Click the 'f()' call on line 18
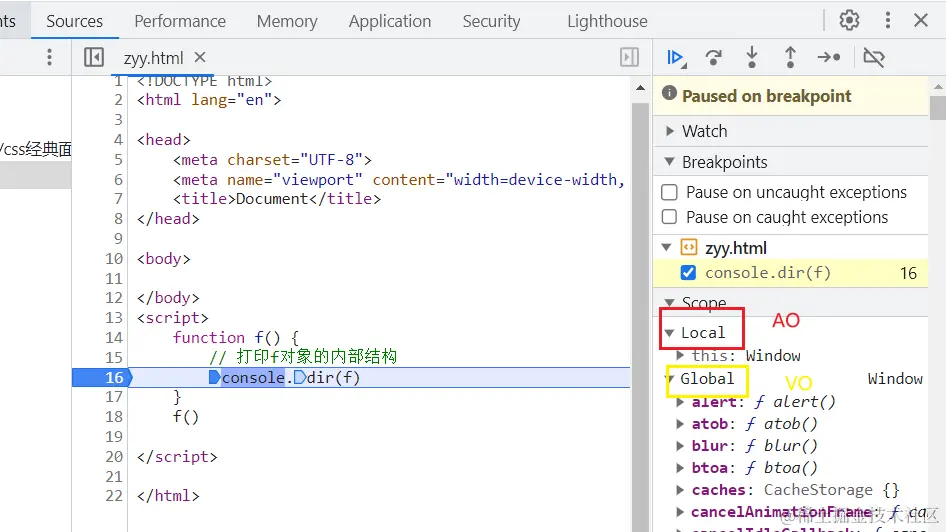Image resolution: width=946 pixels, height=532 pixels. (x=185, y=417)
